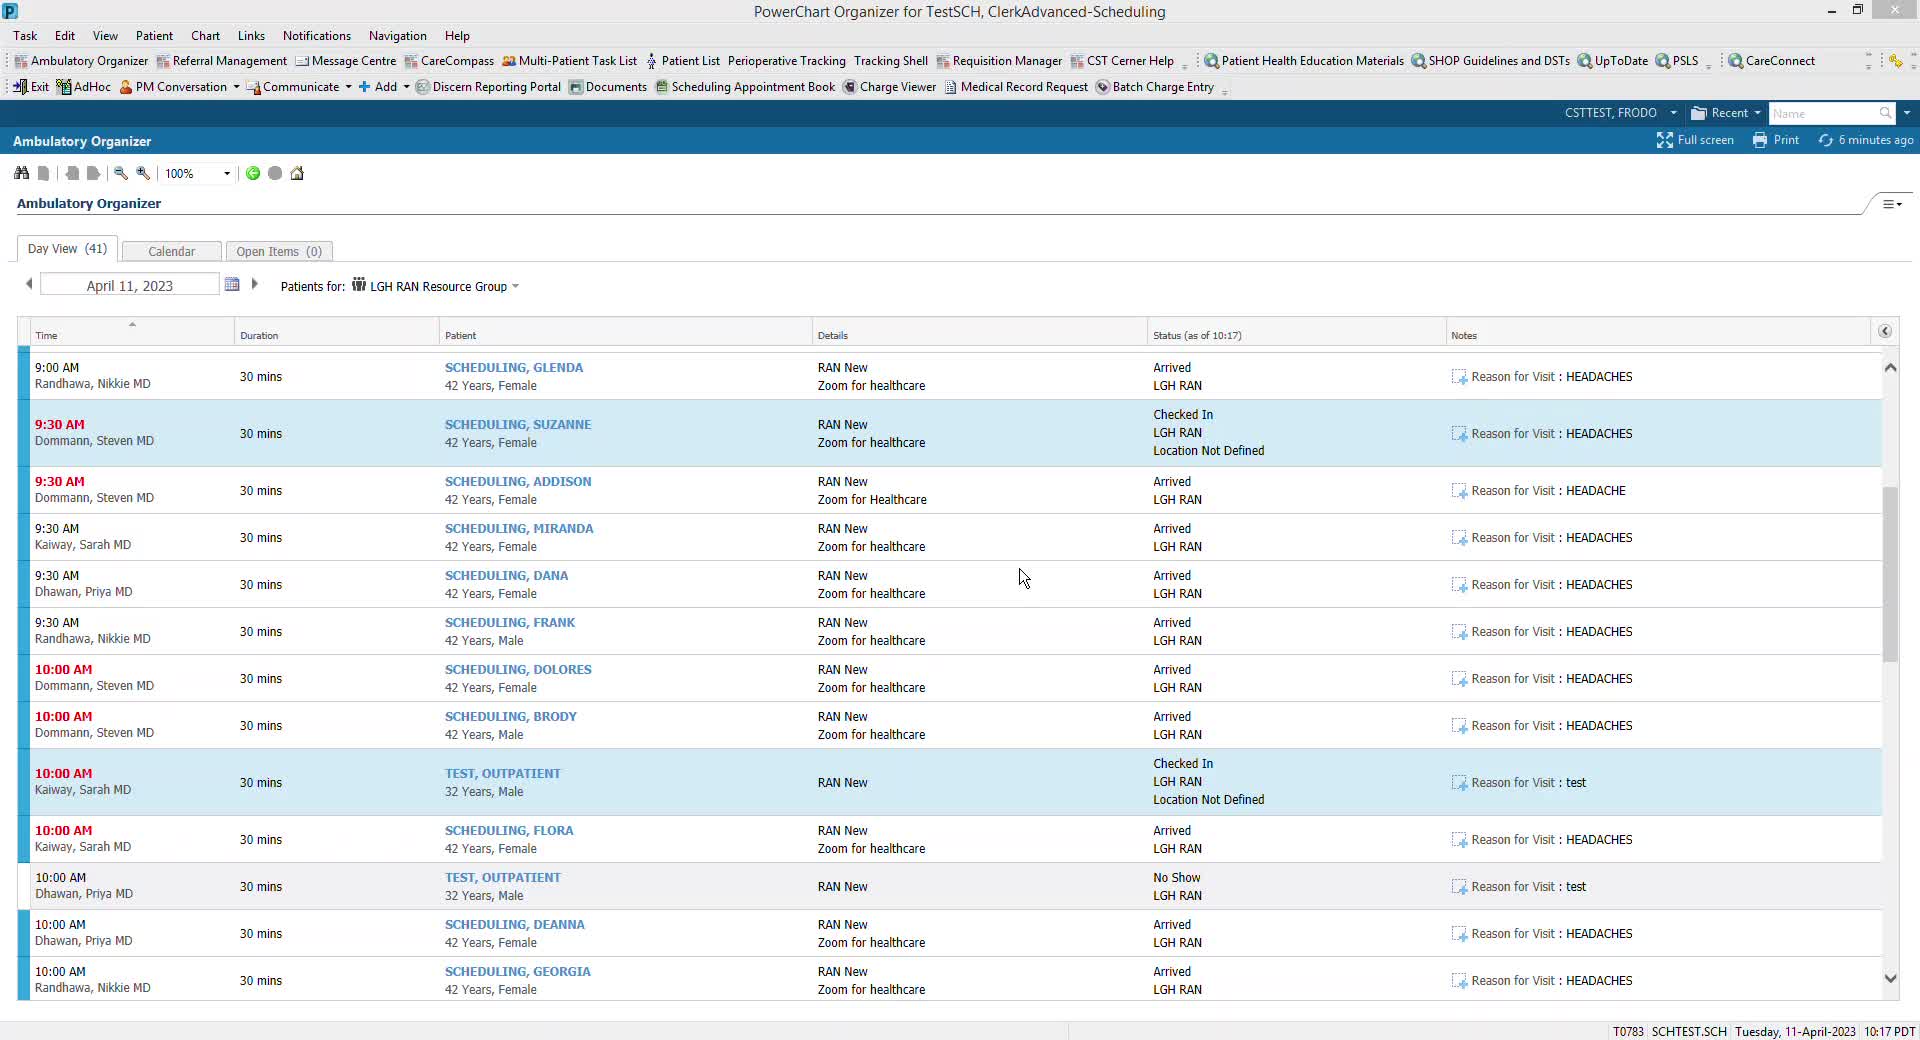This screenshot has height=1040, width=1920.
Task: Open Scheduling Appointment Book
Action: pyautogui.click(x=745, y=87)
